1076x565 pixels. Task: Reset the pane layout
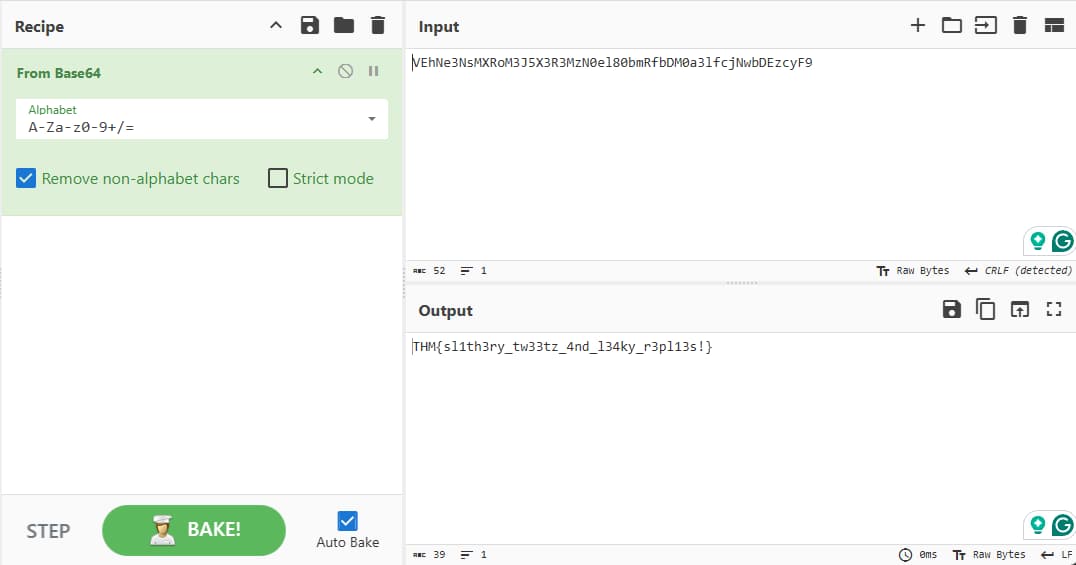[x=1053, y=25]
